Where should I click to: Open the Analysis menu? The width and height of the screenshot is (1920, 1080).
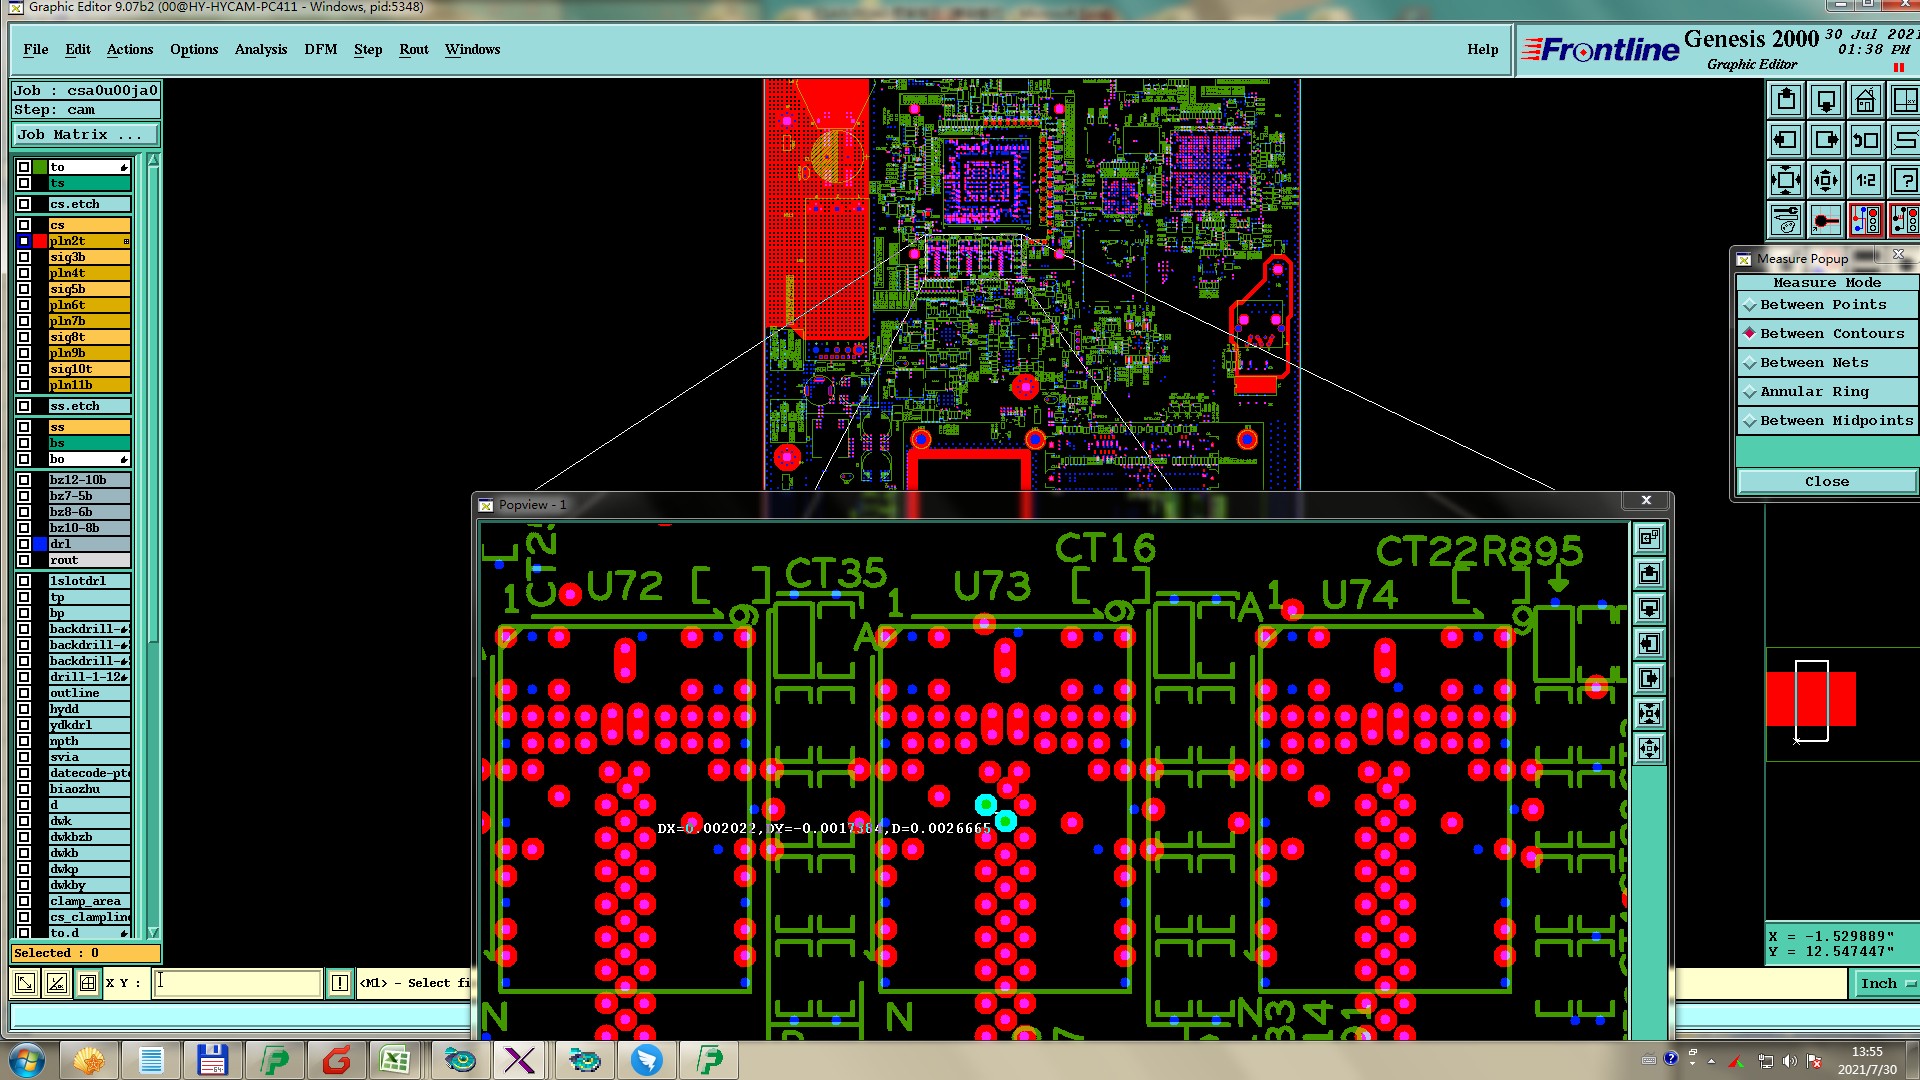tap(260, 49)
